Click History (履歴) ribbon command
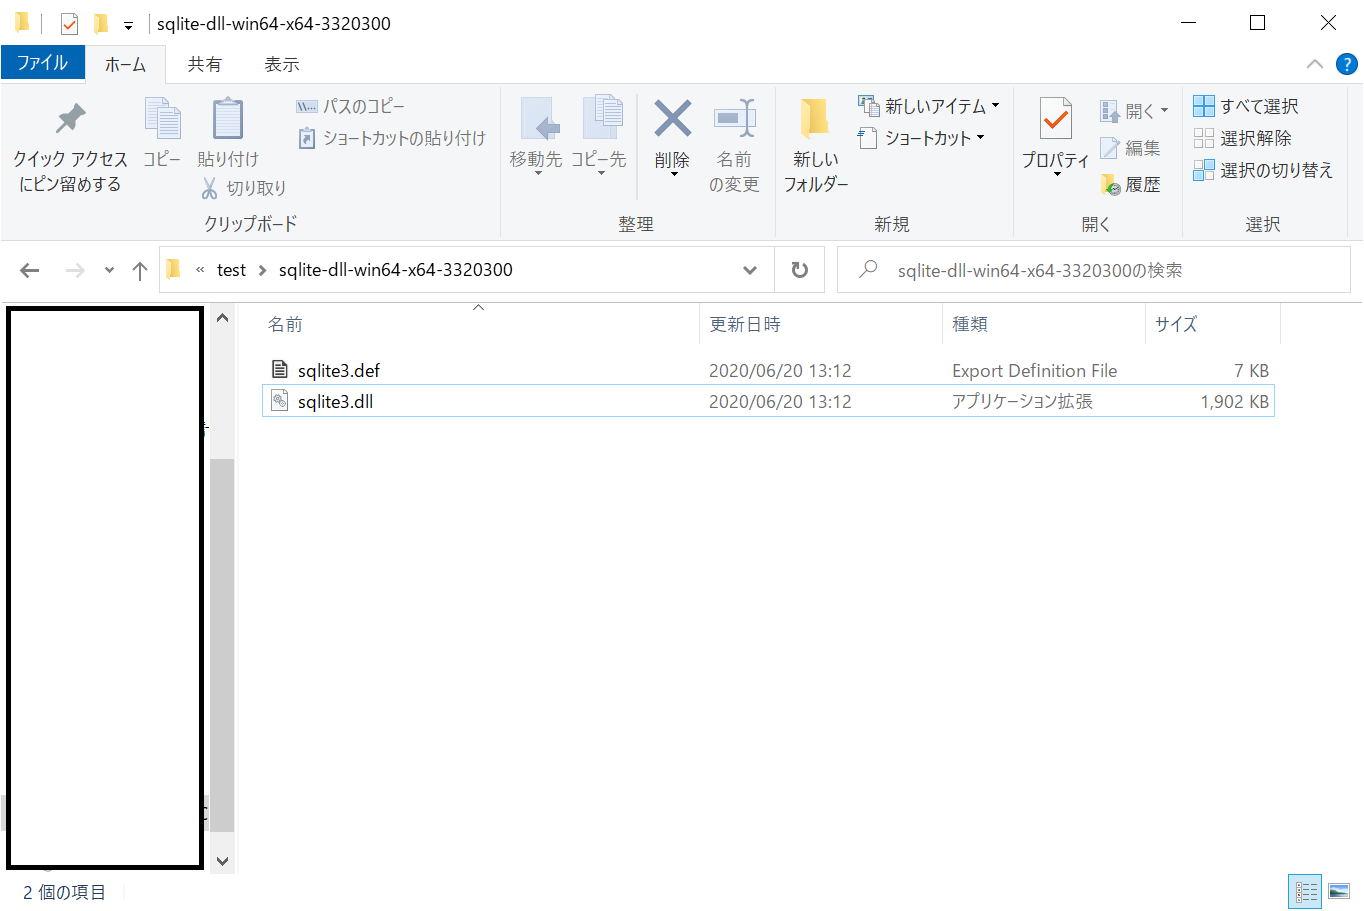The height and width of the screenshot is (911, 1364). click(x=1130, y=184)
